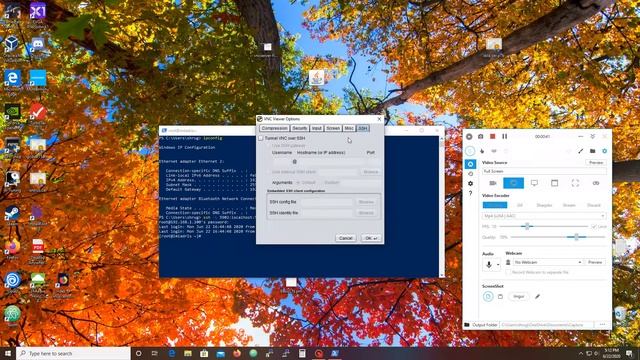Switch to Input tab in VNC options
The image size is (640, 360).
pos(316,128)
